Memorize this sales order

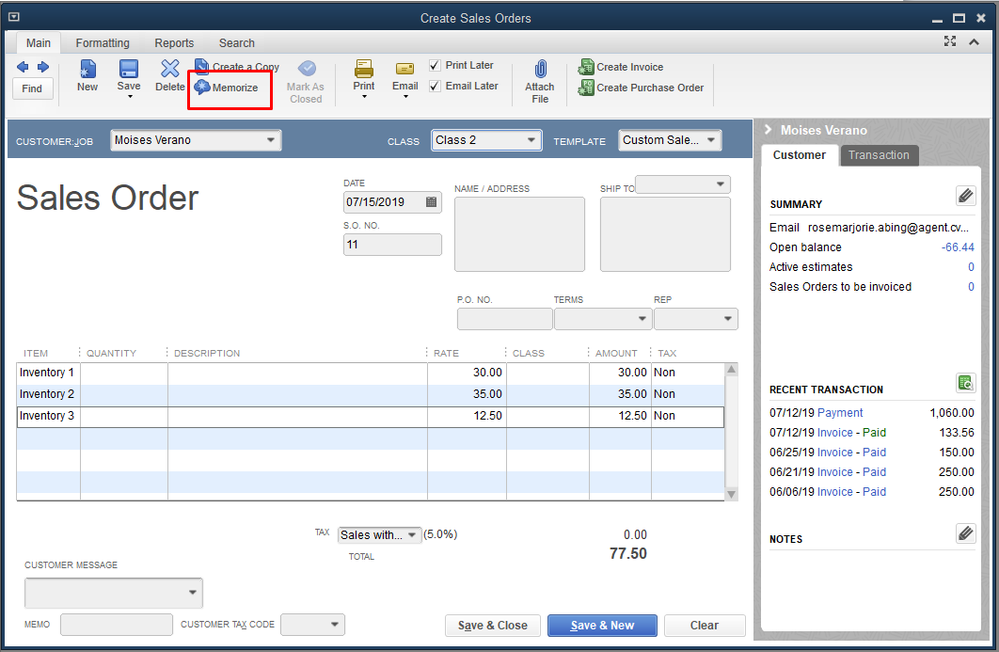(227, 87)
